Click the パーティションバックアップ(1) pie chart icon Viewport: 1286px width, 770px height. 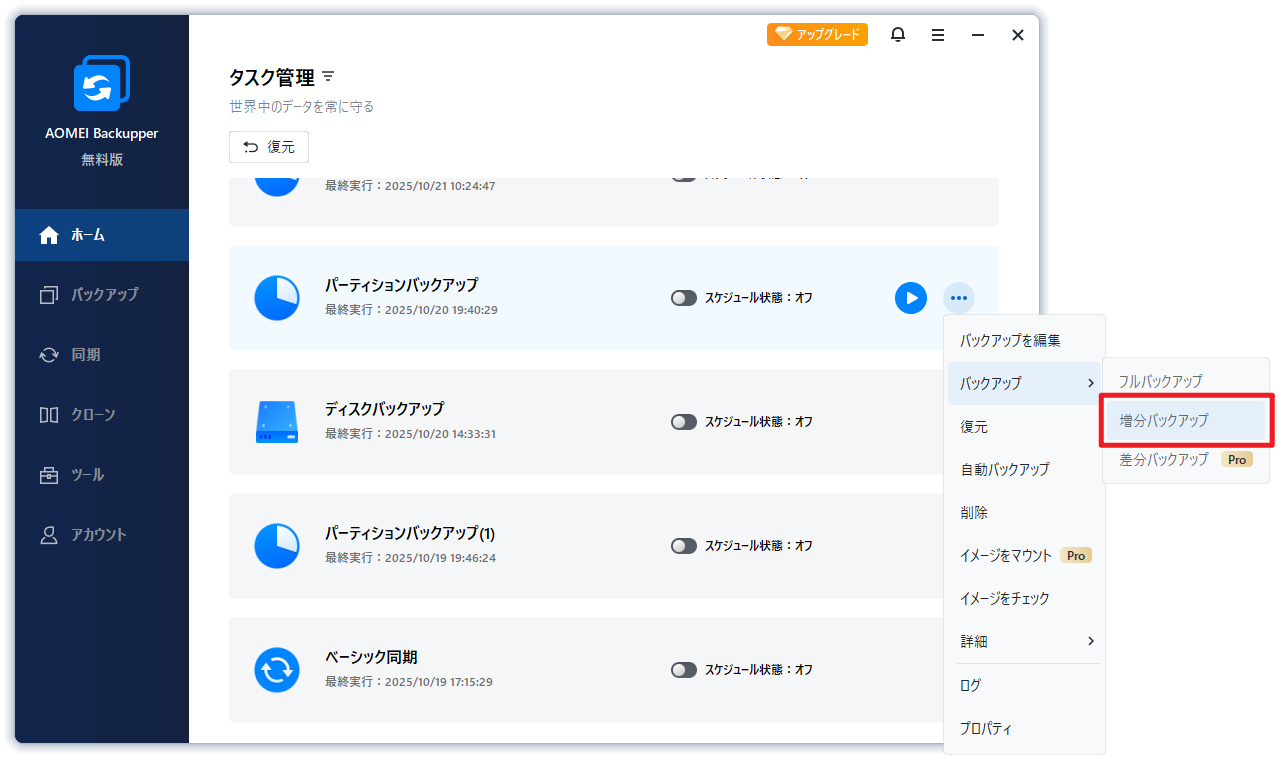click(277, 546)
